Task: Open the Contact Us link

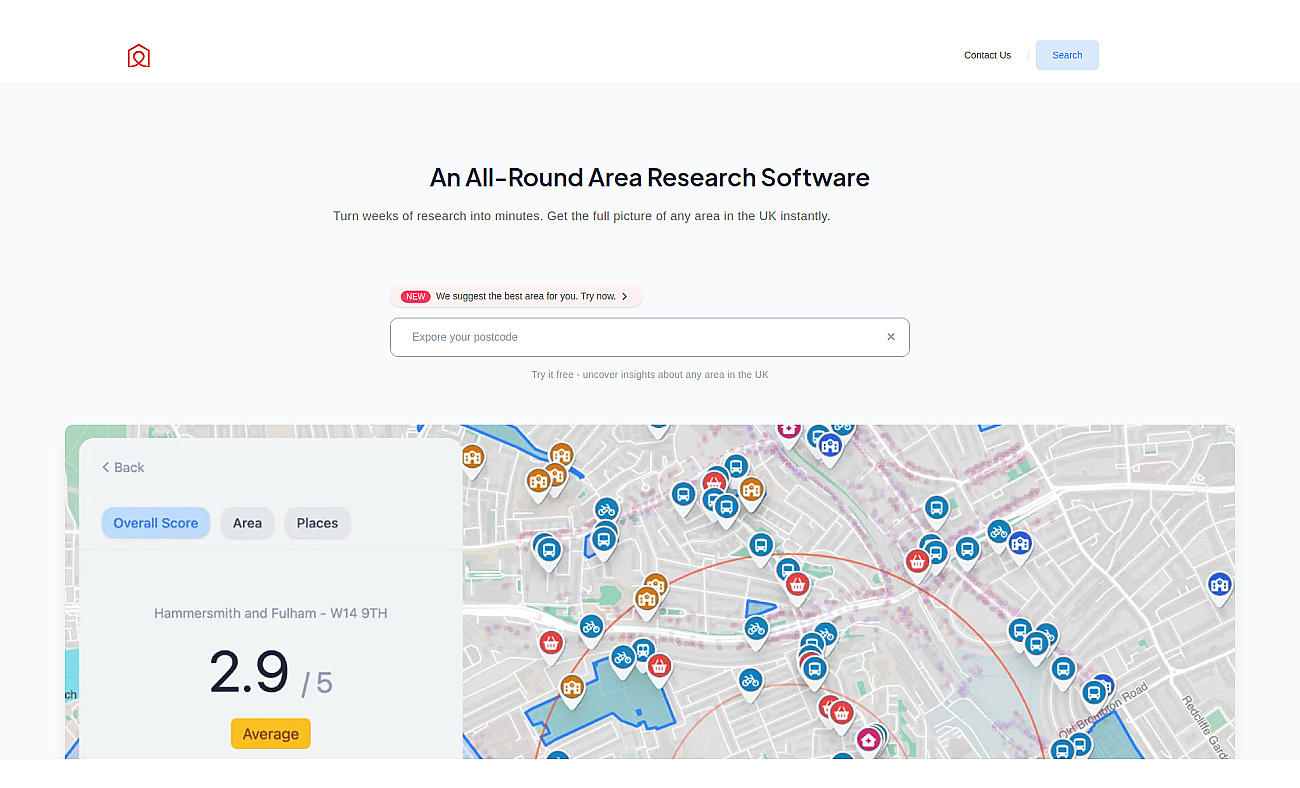Action: coord(987,55)
